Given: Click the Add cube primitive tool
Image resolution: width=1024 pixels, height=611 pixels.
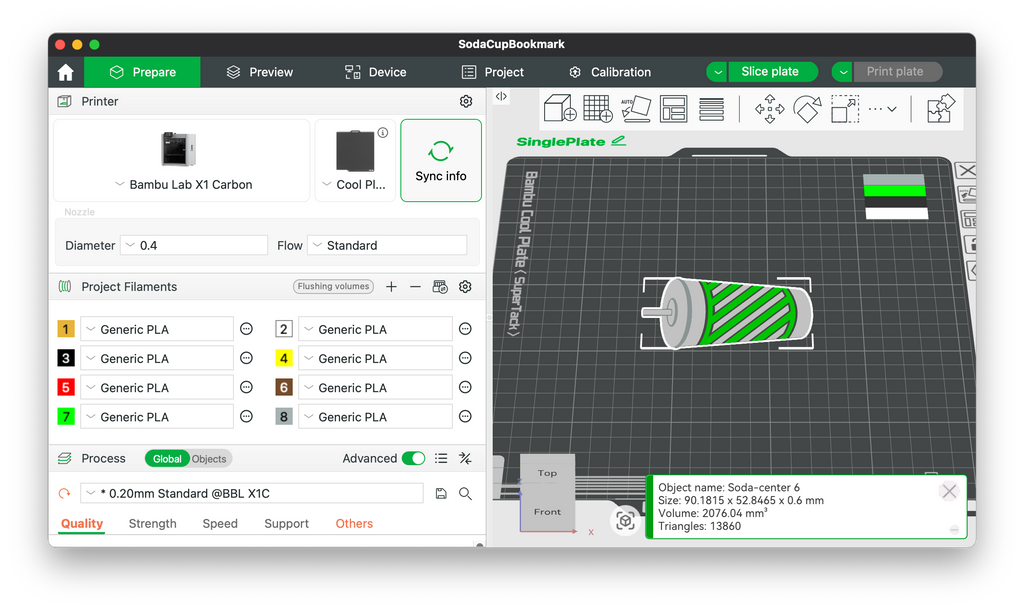Looking at the screenshot, I should [x=560, y=109].
